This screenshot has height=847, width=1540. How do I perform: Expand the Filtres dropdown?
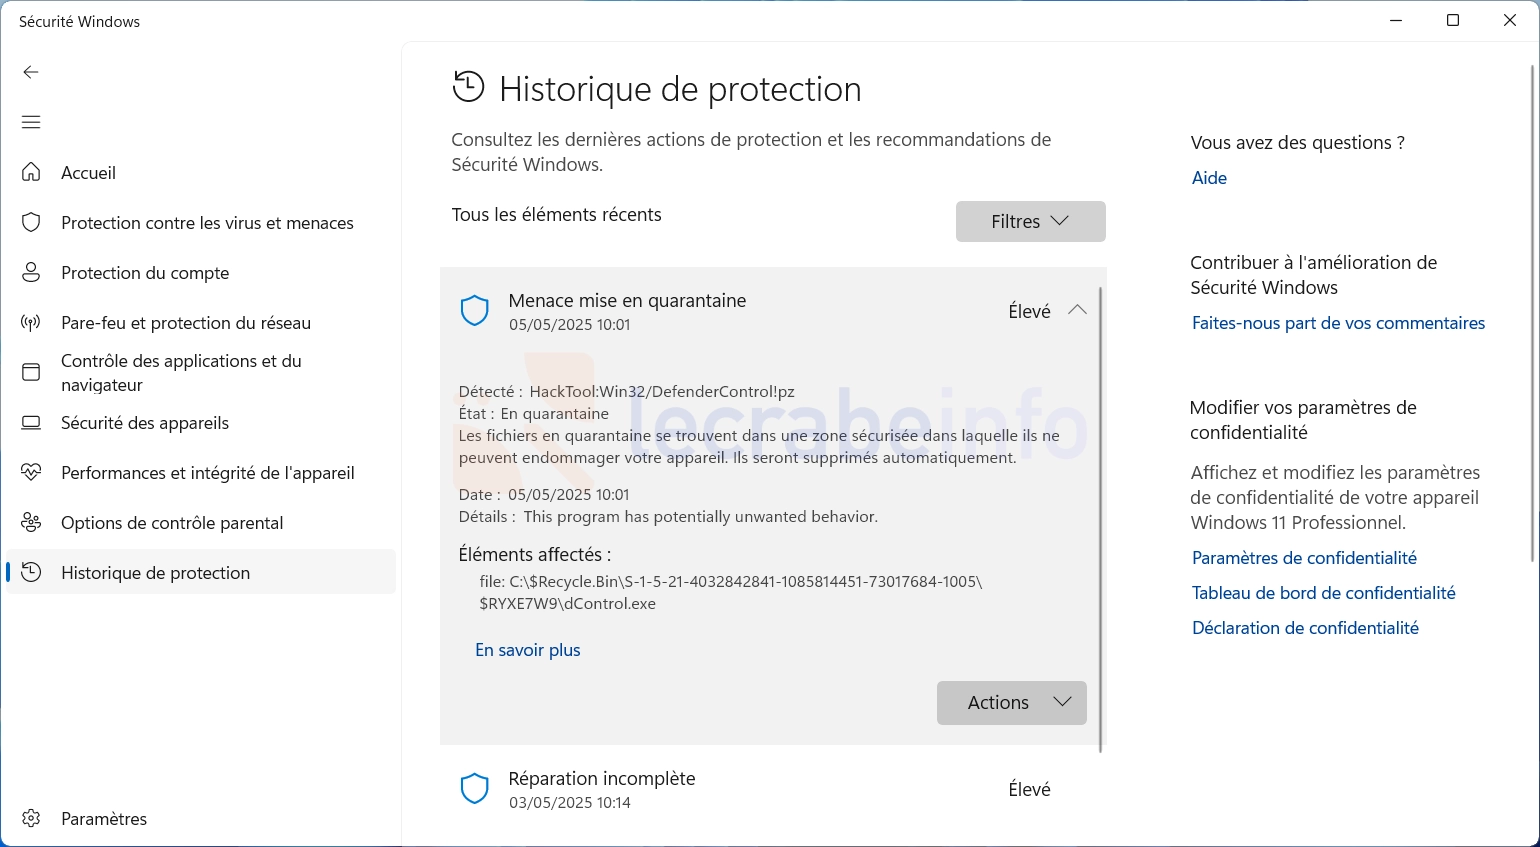[1030, 221]
